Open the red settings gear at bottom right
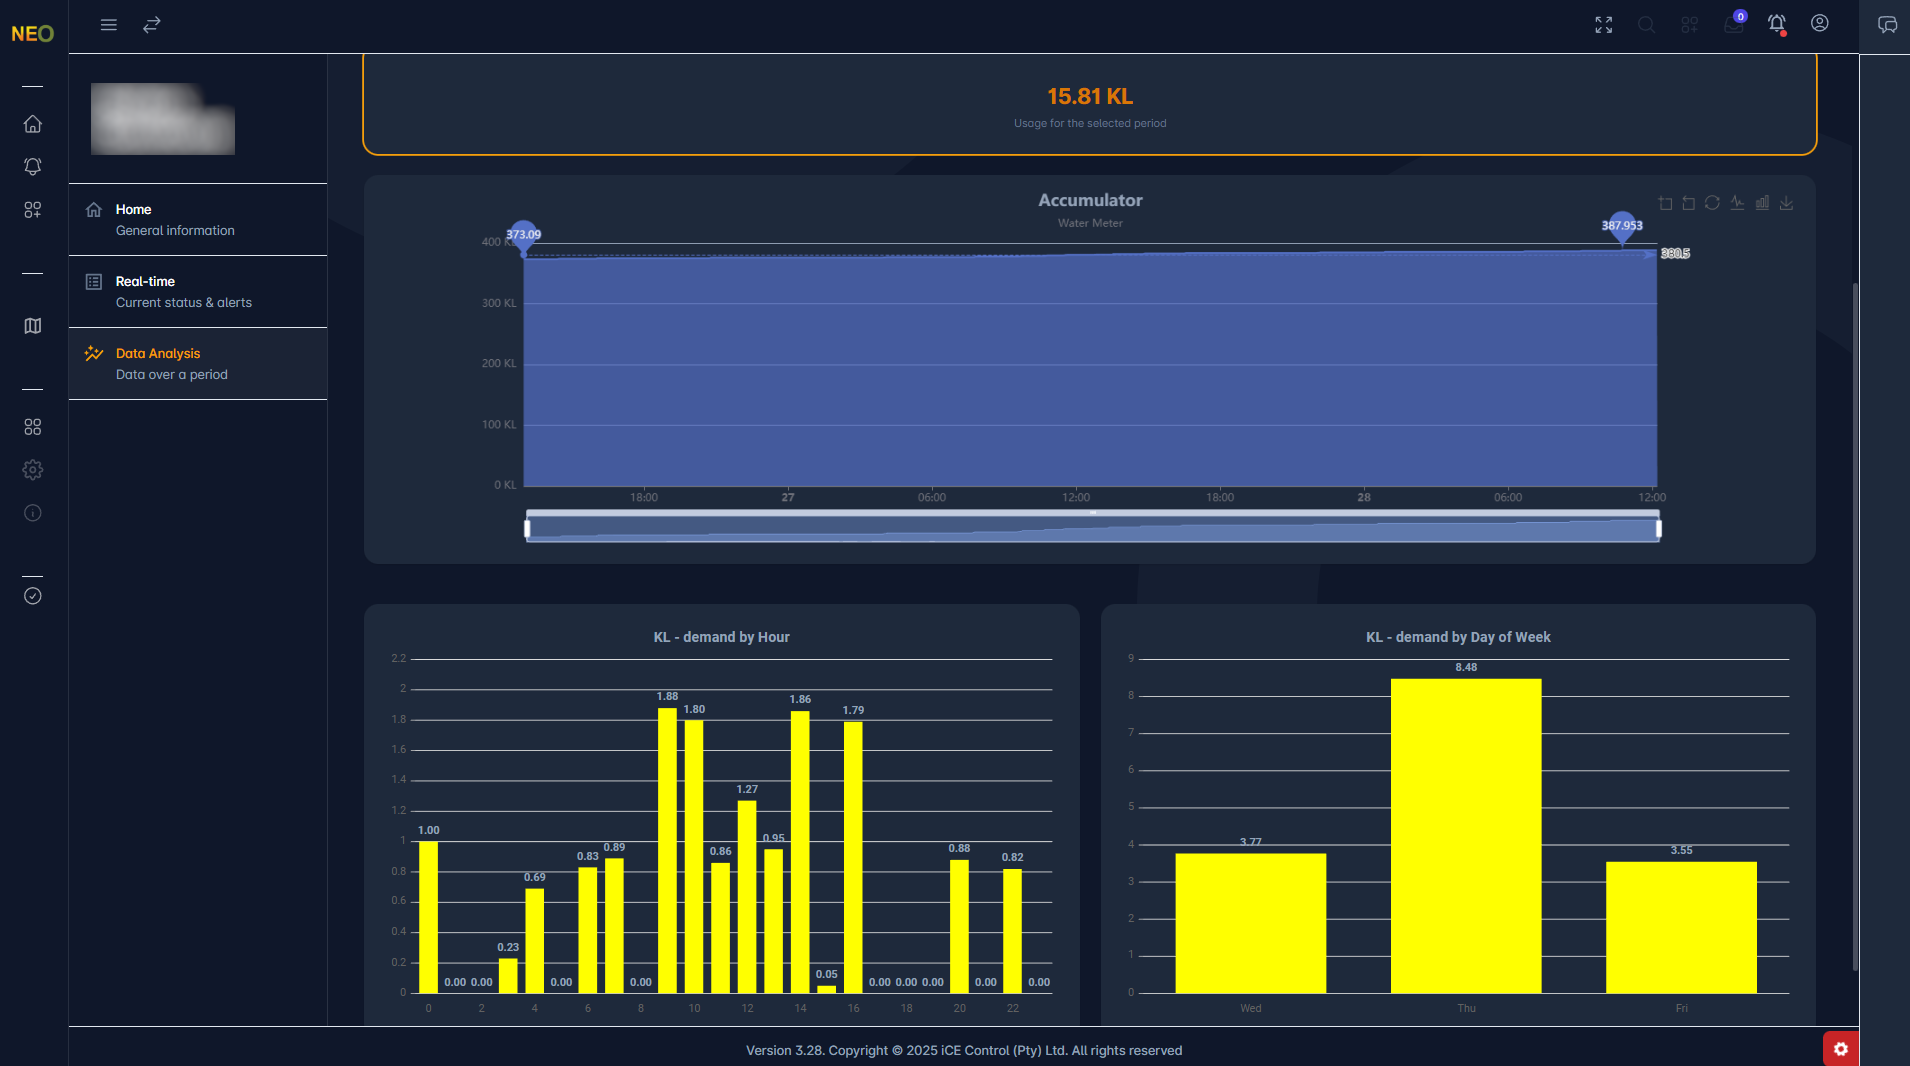 (1841, 1049)
